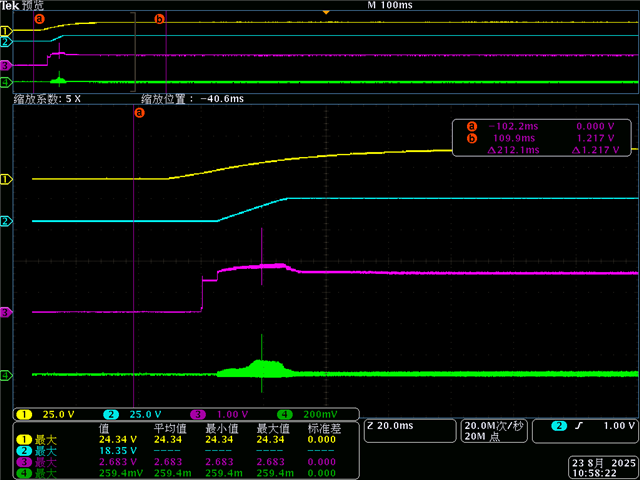Viewport: 640px width, 480px height.
Task: Click the 最大值 column header
Action: click(x=273, y=429)
